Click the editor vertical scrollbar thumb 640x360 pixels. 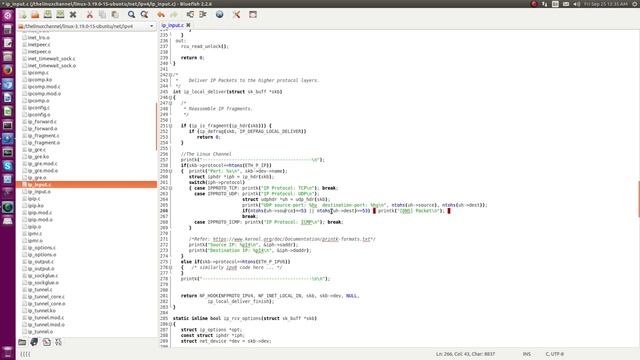(x=638, y=199)
